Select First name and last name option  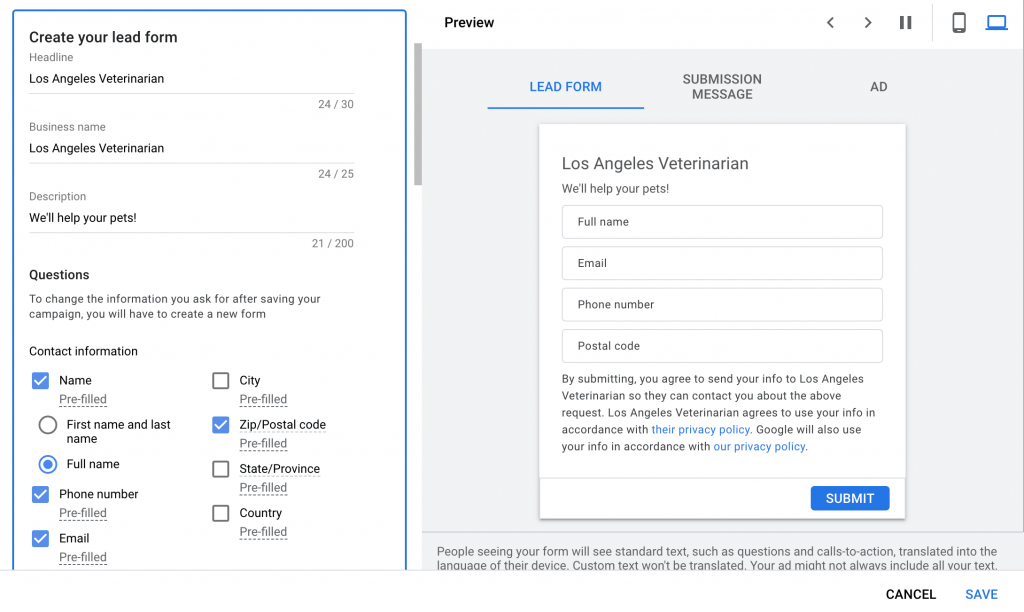click(x=48, y=425)
